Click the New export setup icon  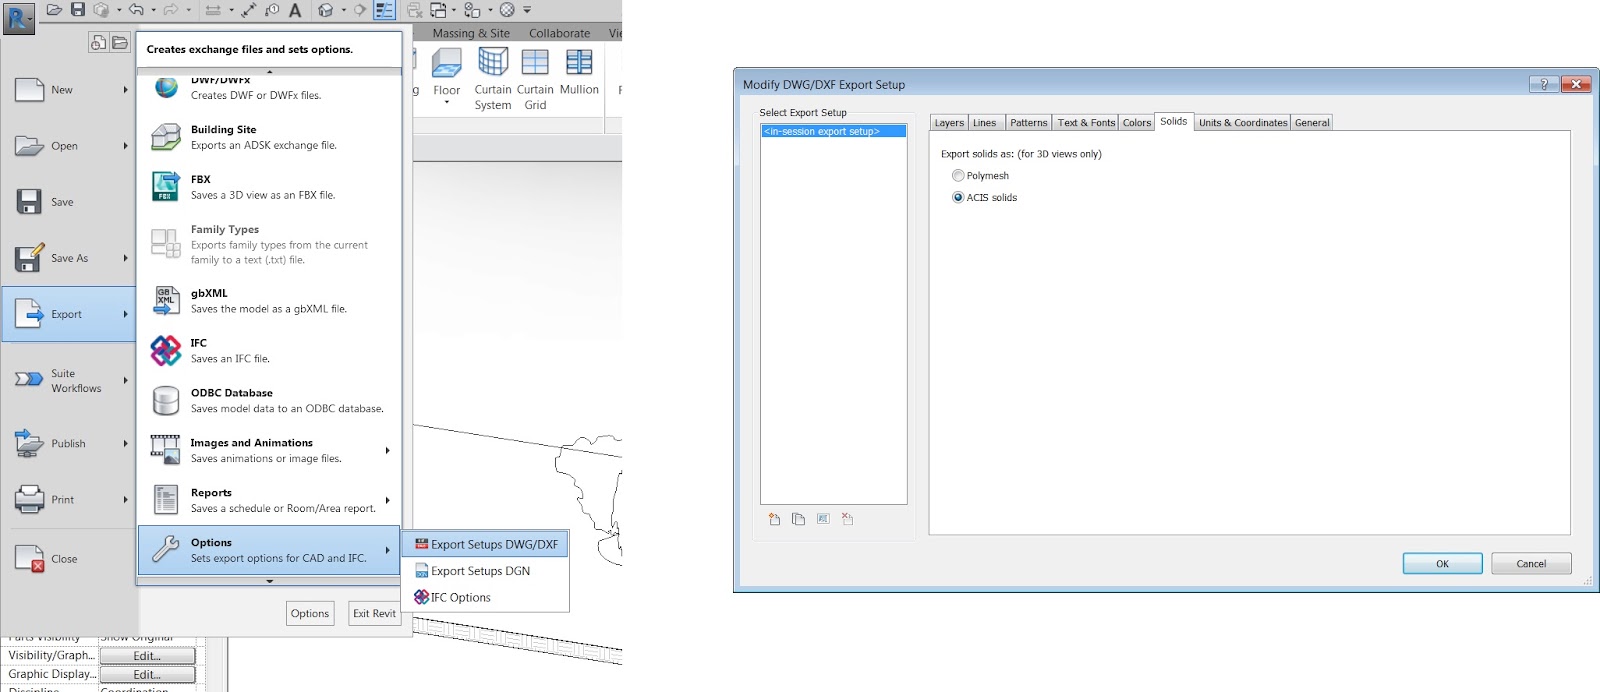click(774, 519)
